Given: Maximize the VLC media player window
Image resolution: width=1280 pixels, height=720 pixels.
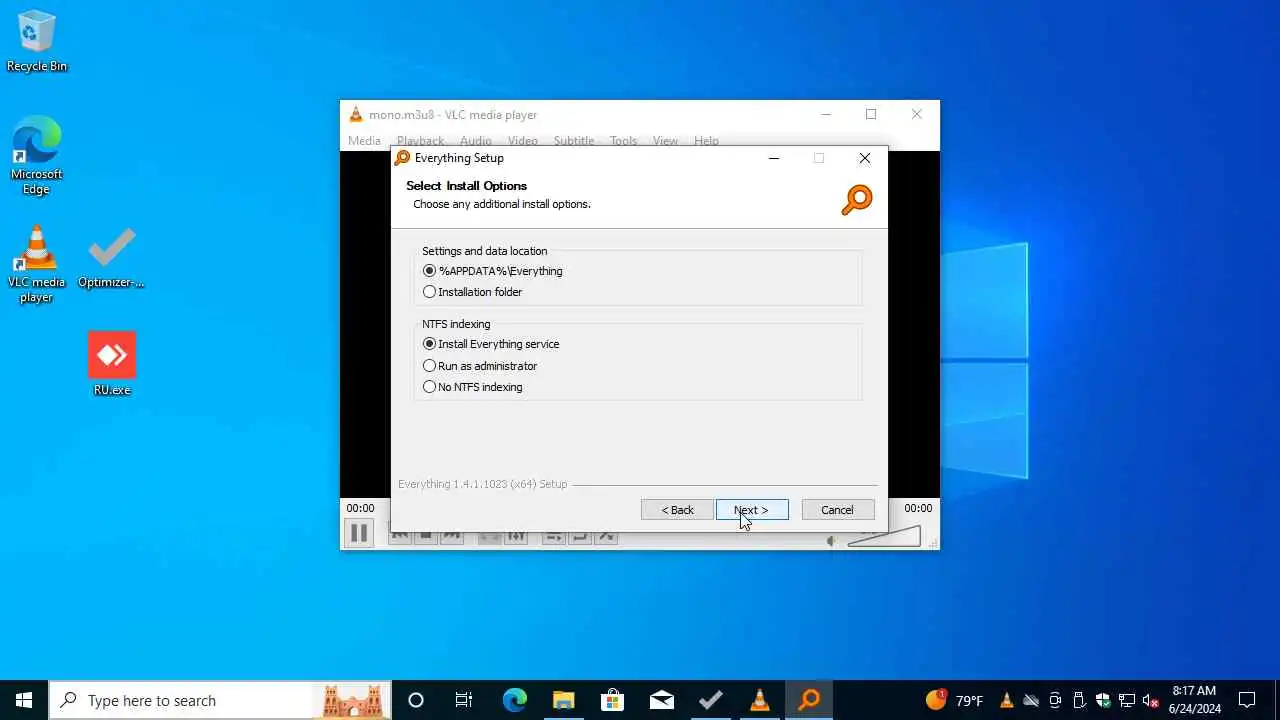Looking at the screenshot, I should (871, 114).
